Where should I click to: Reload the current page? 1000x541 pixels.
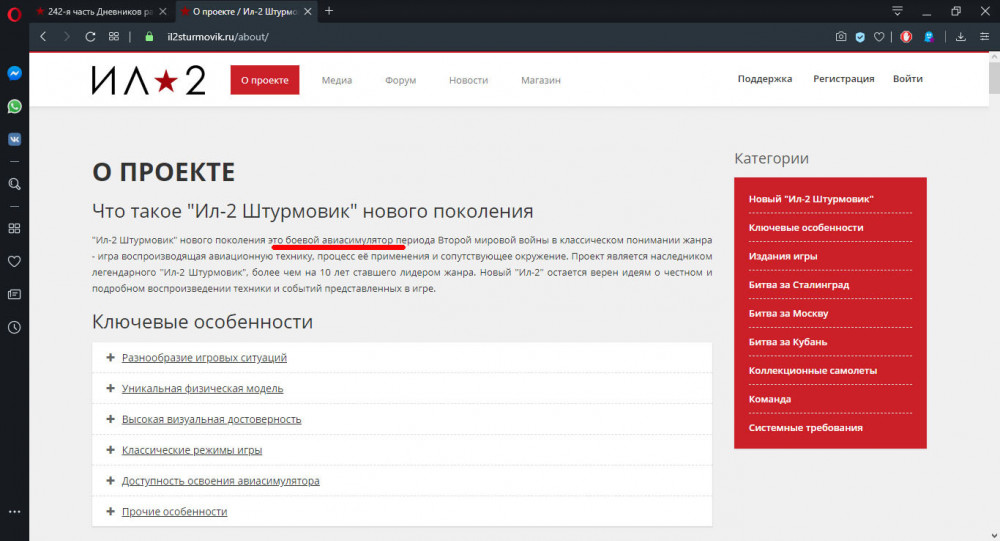tap(90, 37)
